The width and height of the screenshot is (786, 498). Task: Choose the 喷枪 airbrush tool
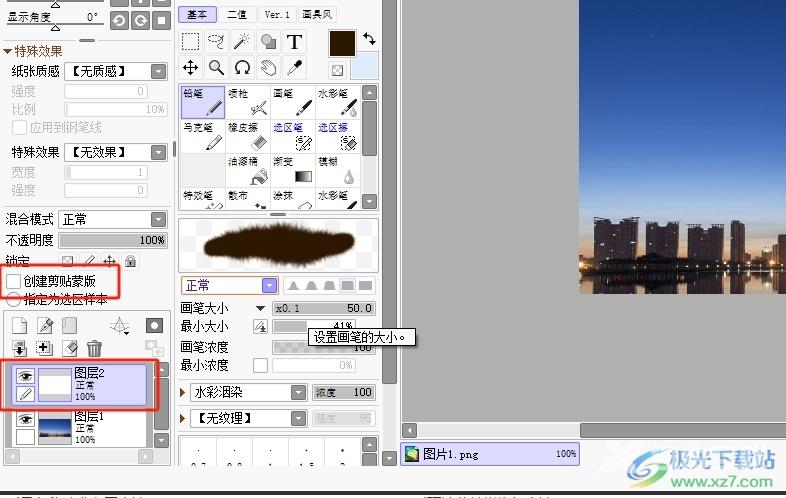[x=248, y=102]
